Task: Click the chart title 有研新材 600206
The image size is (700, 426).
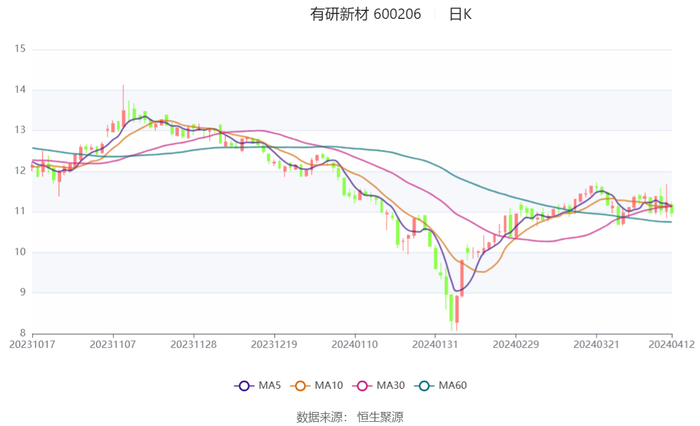Action: pyautogui.click(x=366, y=14)
